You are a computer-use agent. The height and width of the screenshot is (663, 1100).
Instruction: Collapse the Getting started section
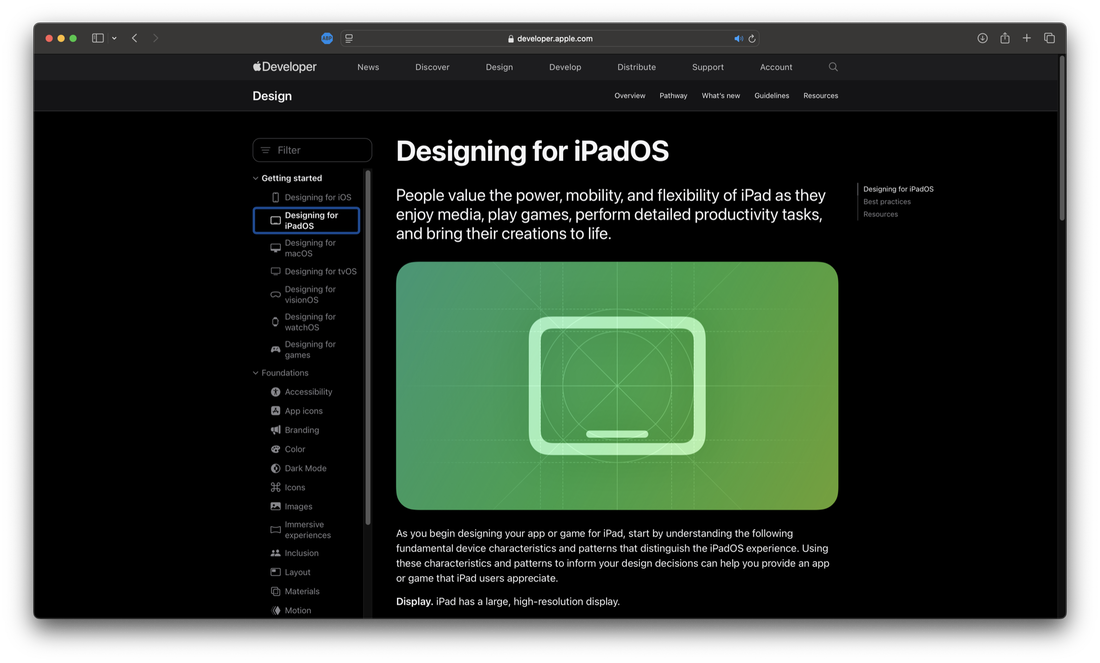(255, 178)
